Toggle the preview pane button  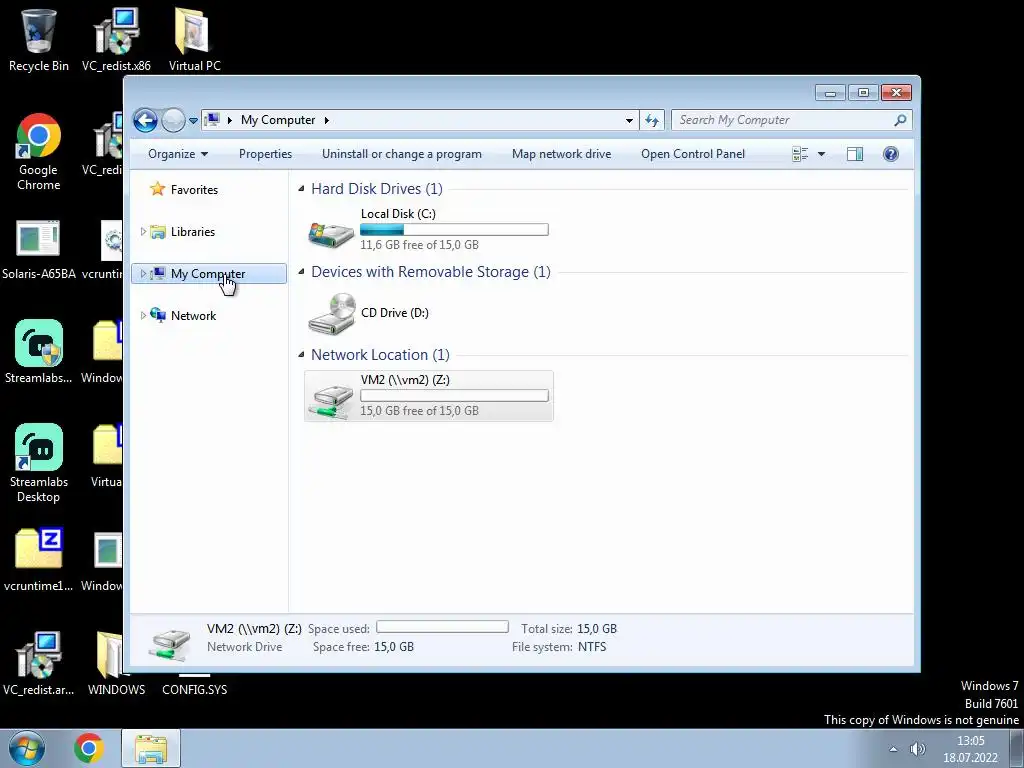coord(855,154)
